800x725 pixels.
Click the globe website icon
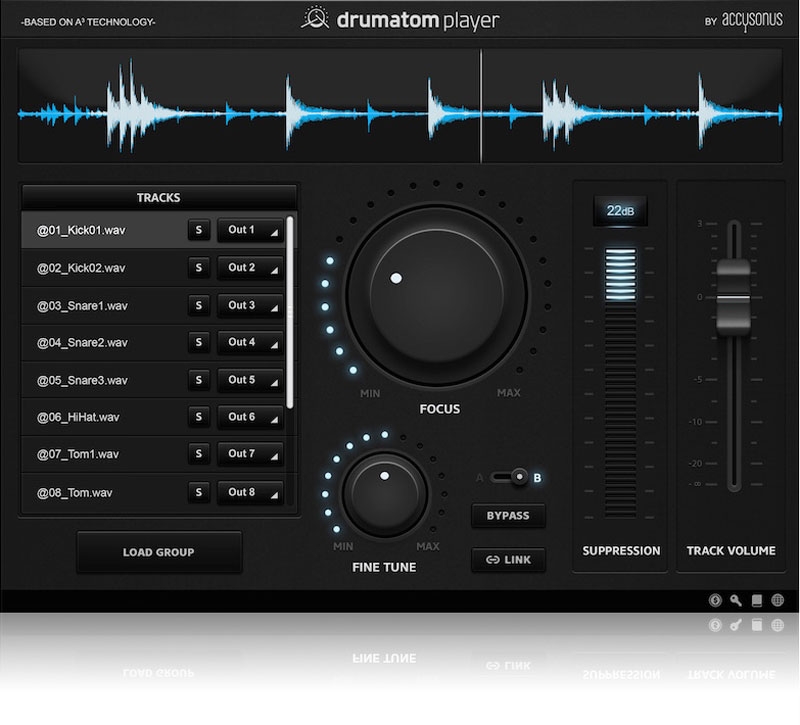(778, 601)
